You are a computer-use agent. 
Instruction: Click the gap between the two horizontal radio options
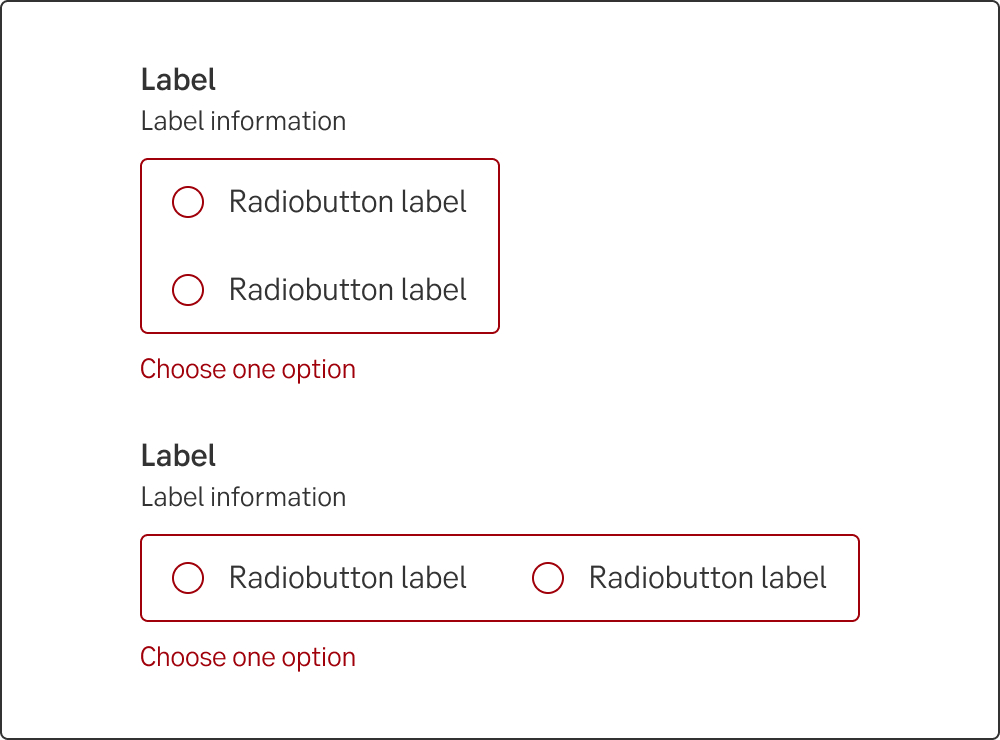(x=500, y=578)
